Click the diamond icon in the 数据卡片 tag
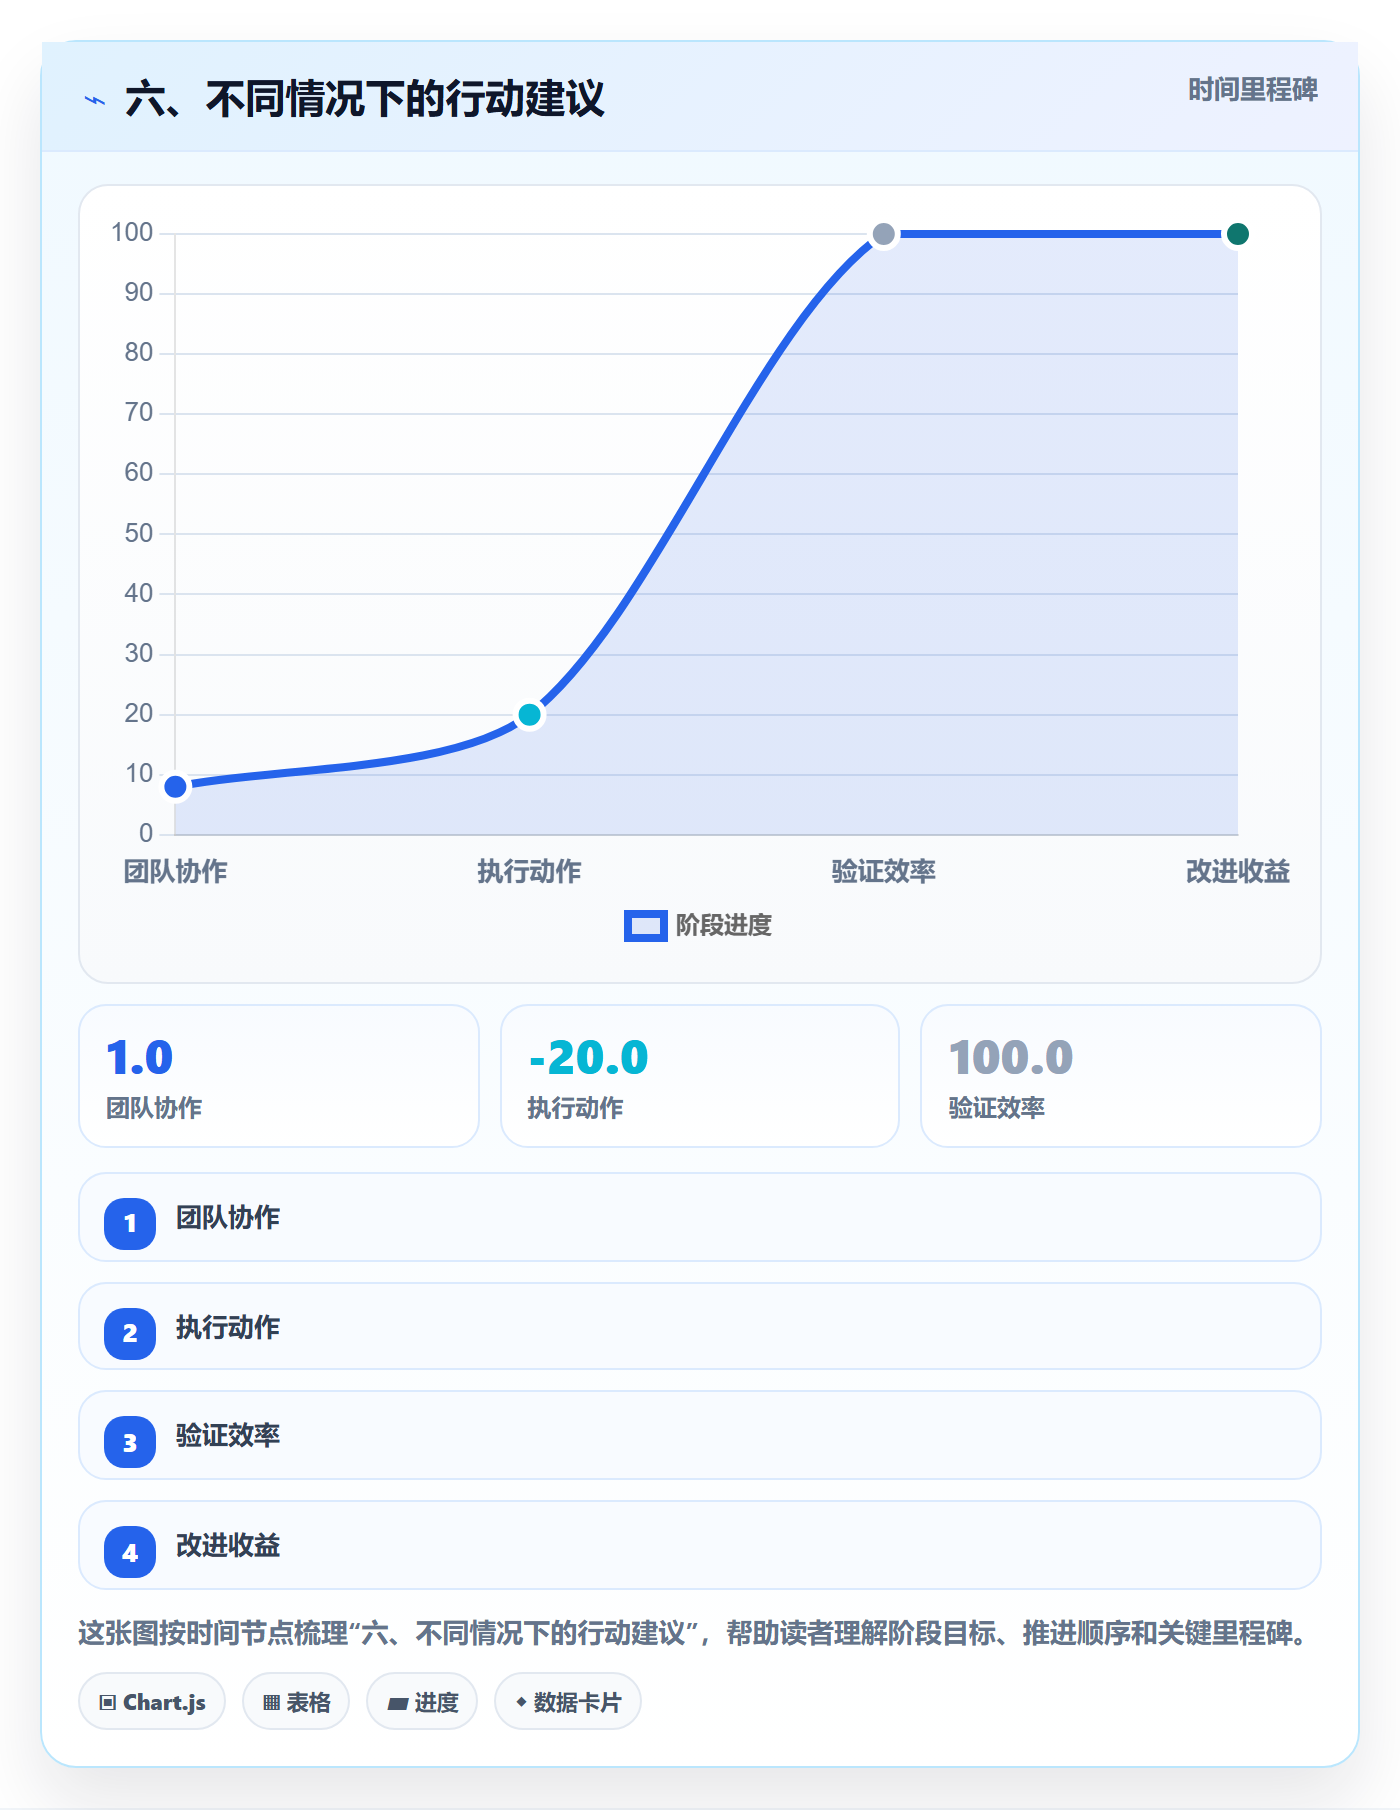The height and width of the screenshot is (1810, 1400). point(521,1701)
